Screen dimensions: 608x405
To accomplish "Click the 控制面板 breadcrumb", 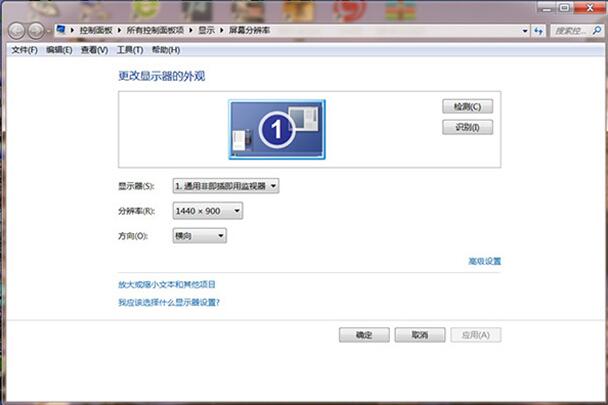I will coord(96,30).
